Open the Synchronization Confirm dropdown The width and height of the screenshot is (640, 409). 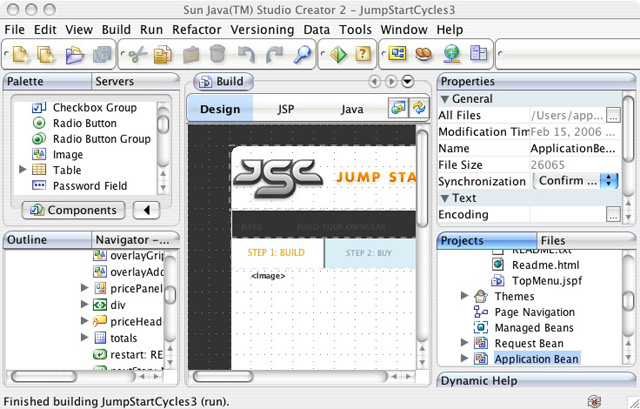(x=576, y=181)
